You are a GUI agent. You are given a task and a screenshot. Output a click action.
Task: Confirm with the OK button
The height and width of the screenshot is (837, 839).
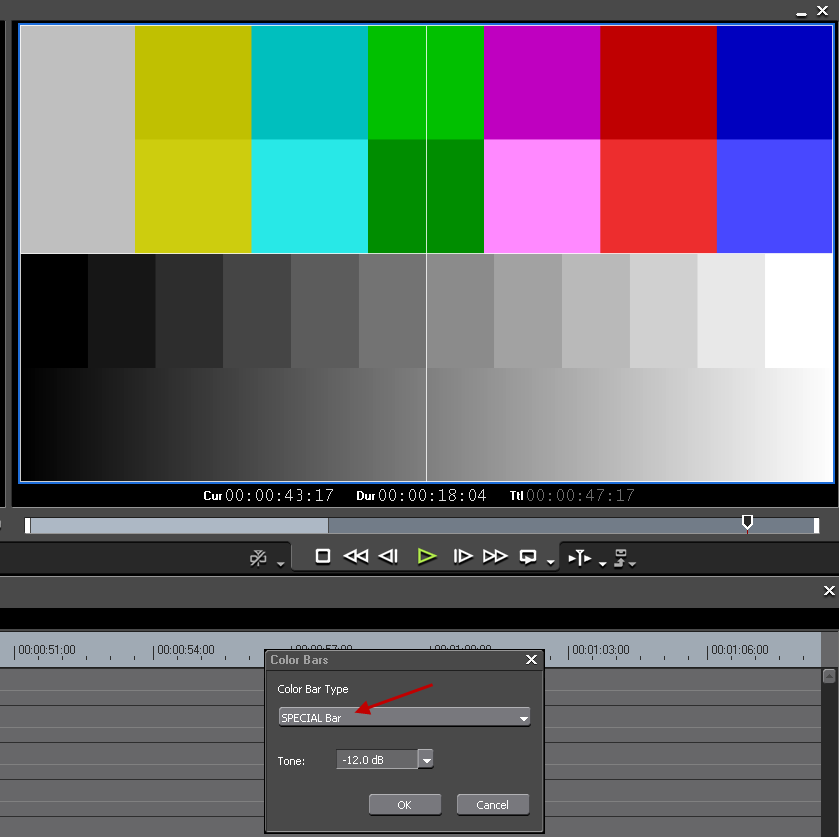coord(404,805)
